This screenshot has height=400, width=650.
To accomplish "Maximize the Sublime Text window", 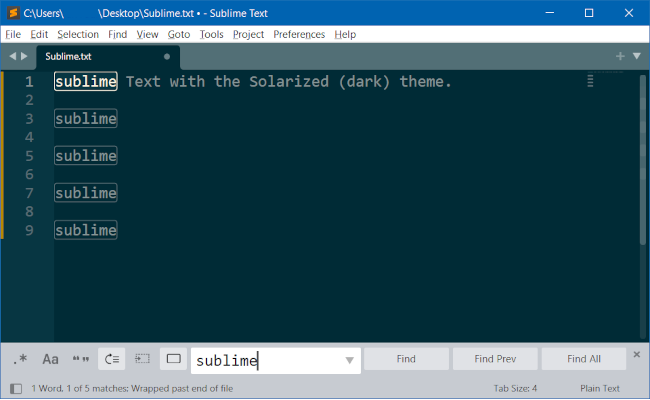I will click(x=589, y=13).
